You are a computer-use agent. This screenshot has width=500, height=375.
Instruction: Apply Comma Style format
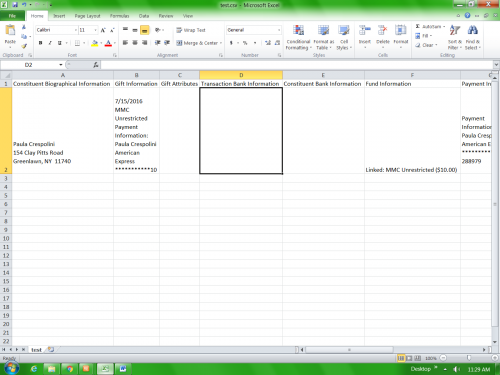pyautogui.click(x=255, y=43)
